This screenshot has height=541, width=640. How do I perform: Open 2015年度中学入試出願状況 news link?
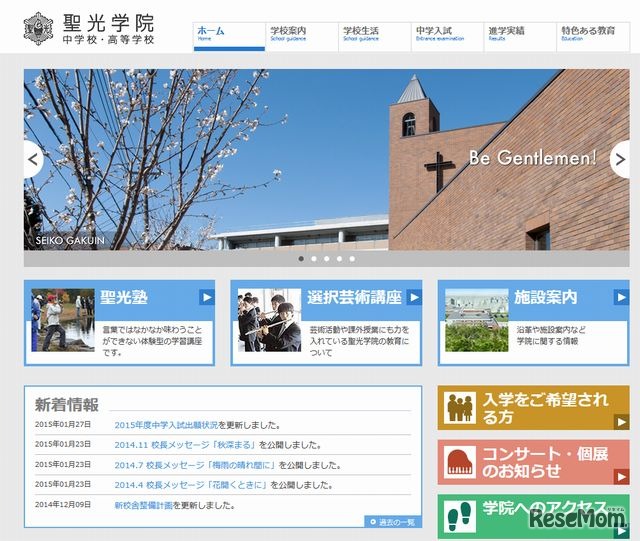click(166, 425)
